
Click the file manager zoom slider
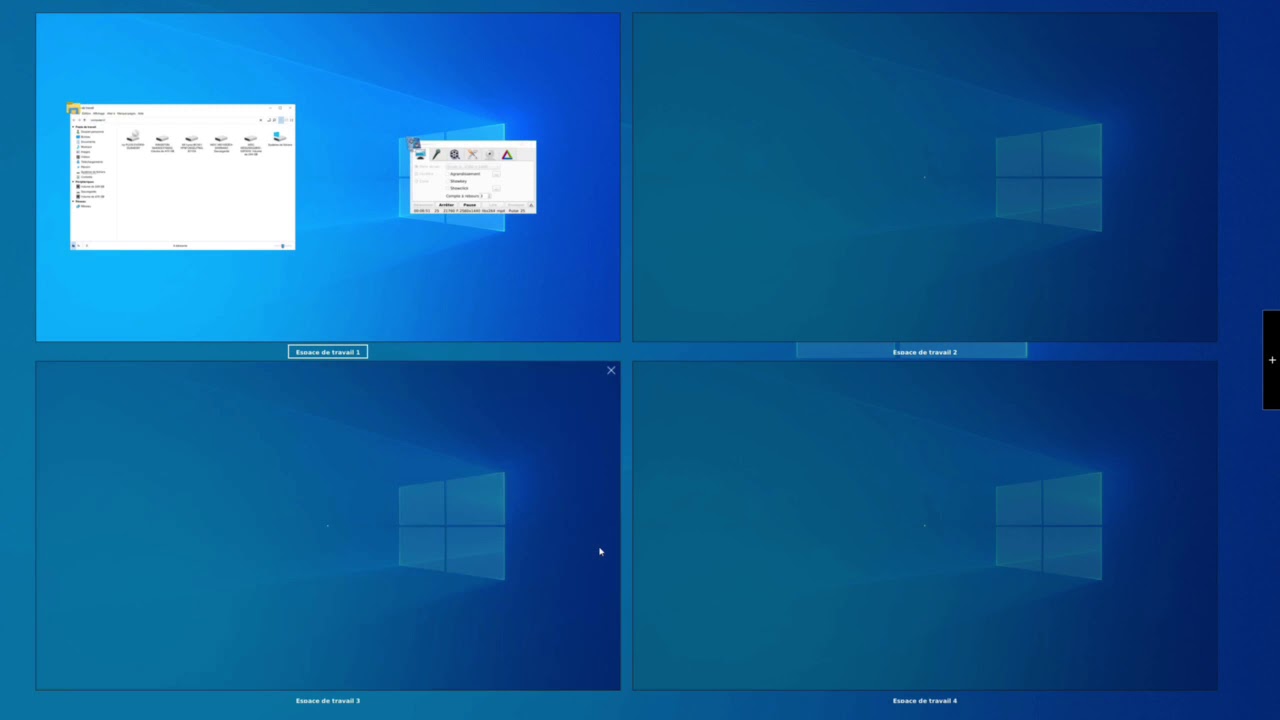point(282,245)
